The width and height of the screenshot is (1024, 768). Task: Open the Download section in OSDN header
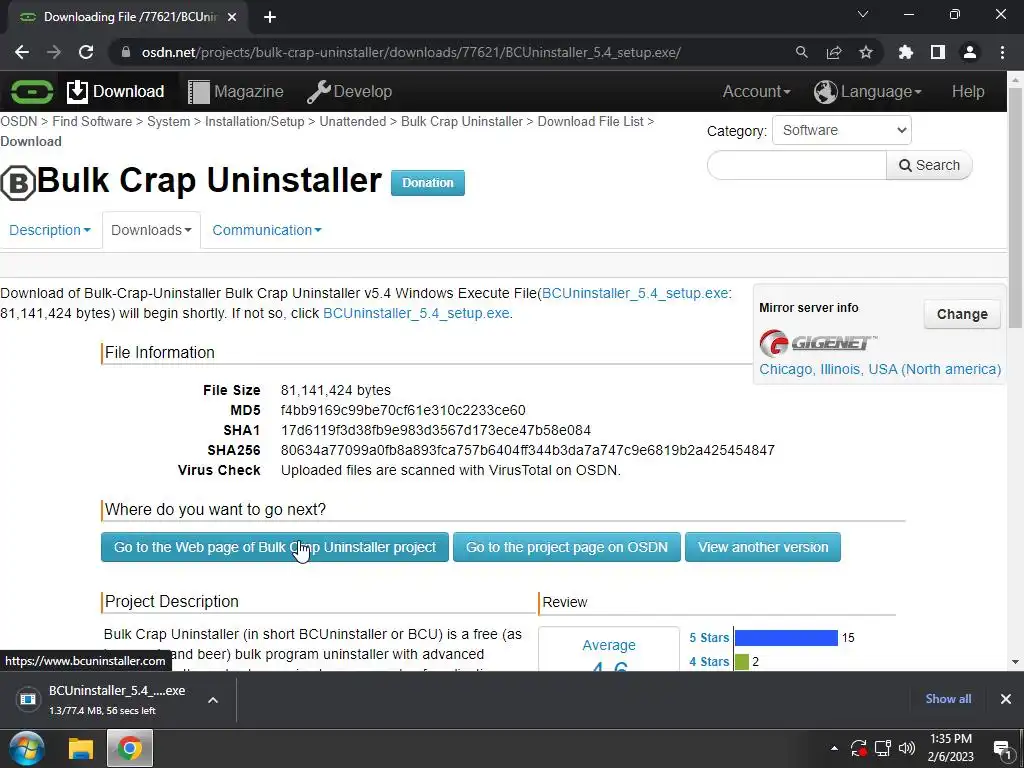pyautogui.click(x=116, y=91)
